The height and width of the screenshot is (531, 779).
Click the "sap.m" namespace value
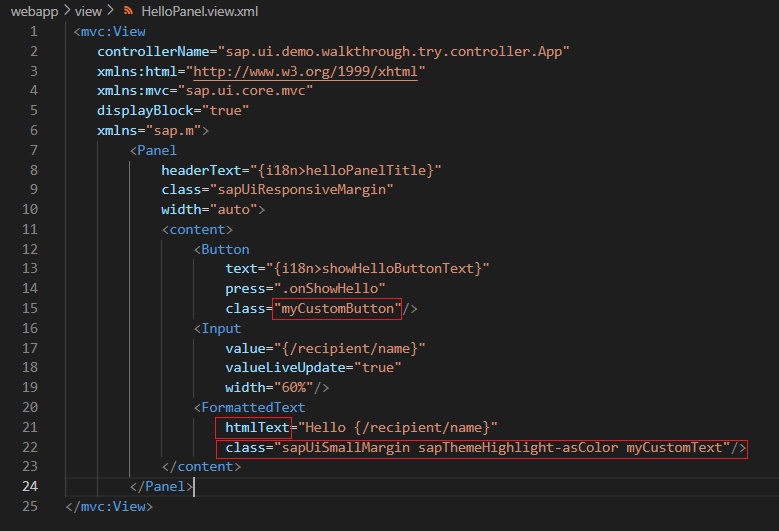click(173, 131)
